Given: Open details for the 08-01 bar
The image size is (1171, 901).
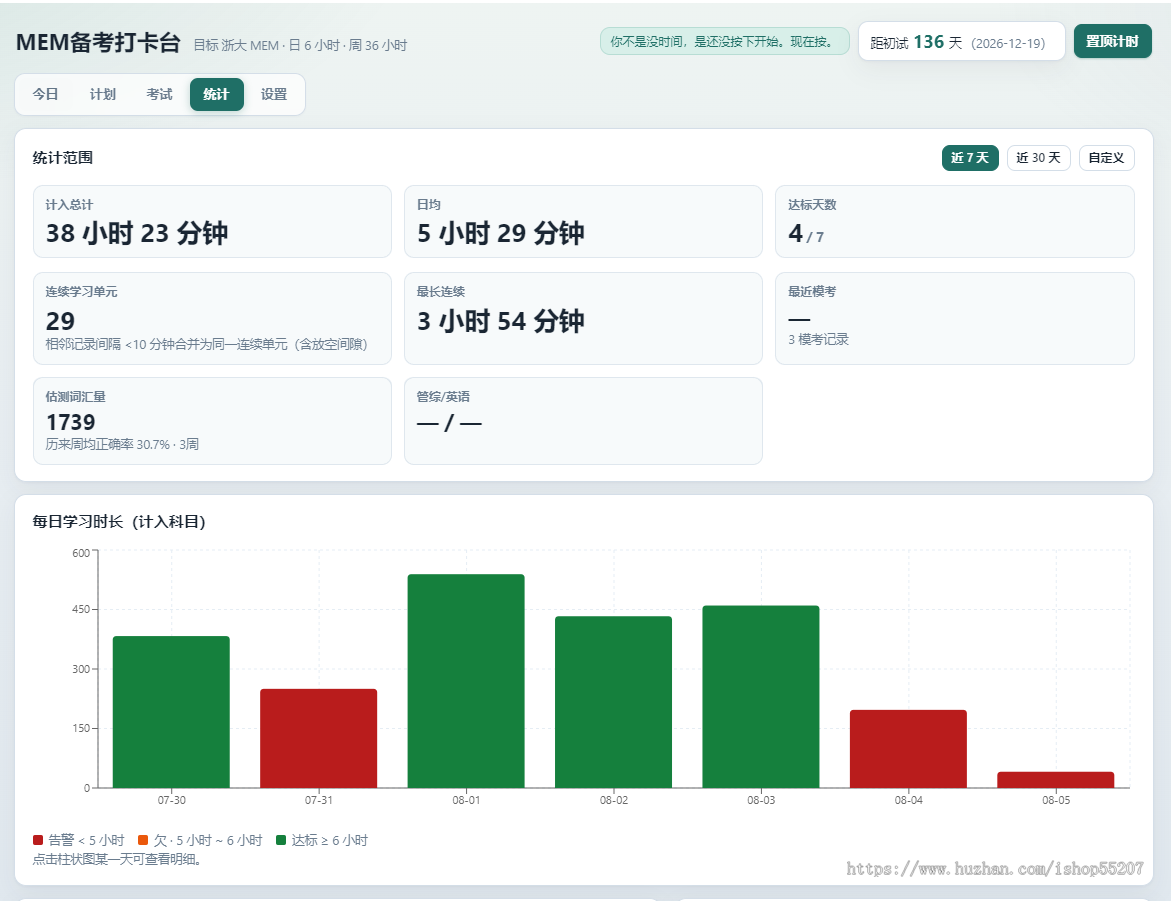Looking at the screenshot, I should [x=466, y=681].
